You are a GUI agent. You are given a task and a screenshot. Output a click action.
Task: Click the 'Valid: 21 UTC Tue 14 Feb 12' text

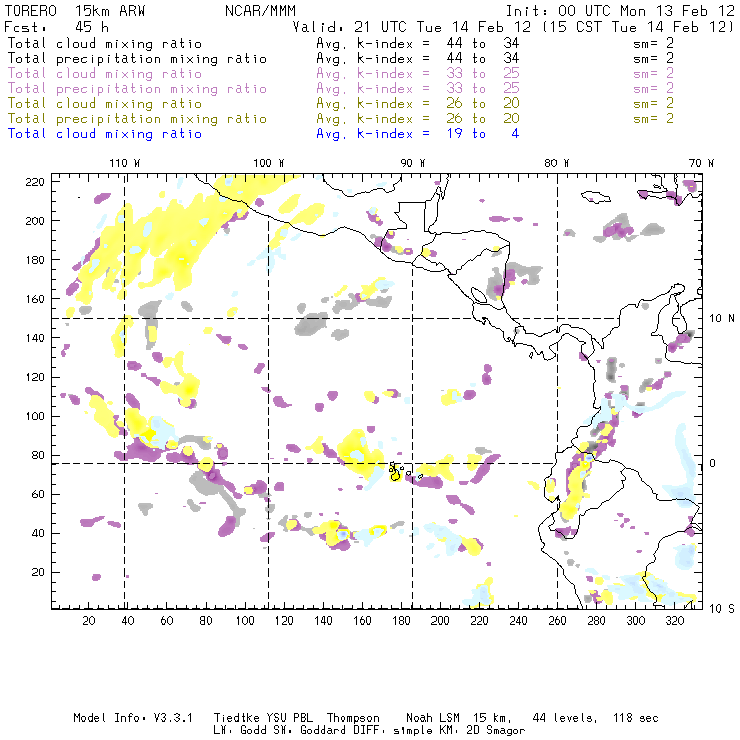coord(412,27)
